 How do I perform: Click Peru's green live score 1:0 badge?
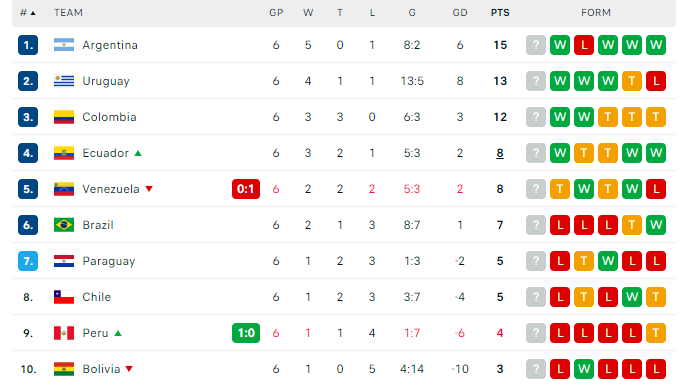(x=246, y=333)
